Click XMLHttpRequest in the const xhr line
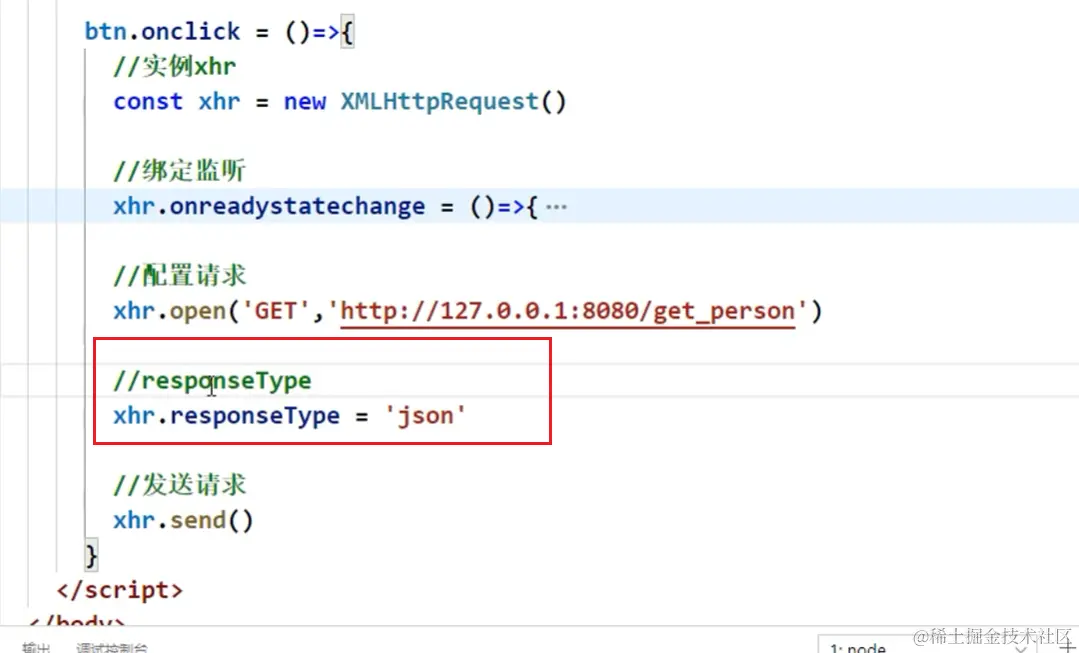The width and height of the screenshot is (1079, 653). 440,102
